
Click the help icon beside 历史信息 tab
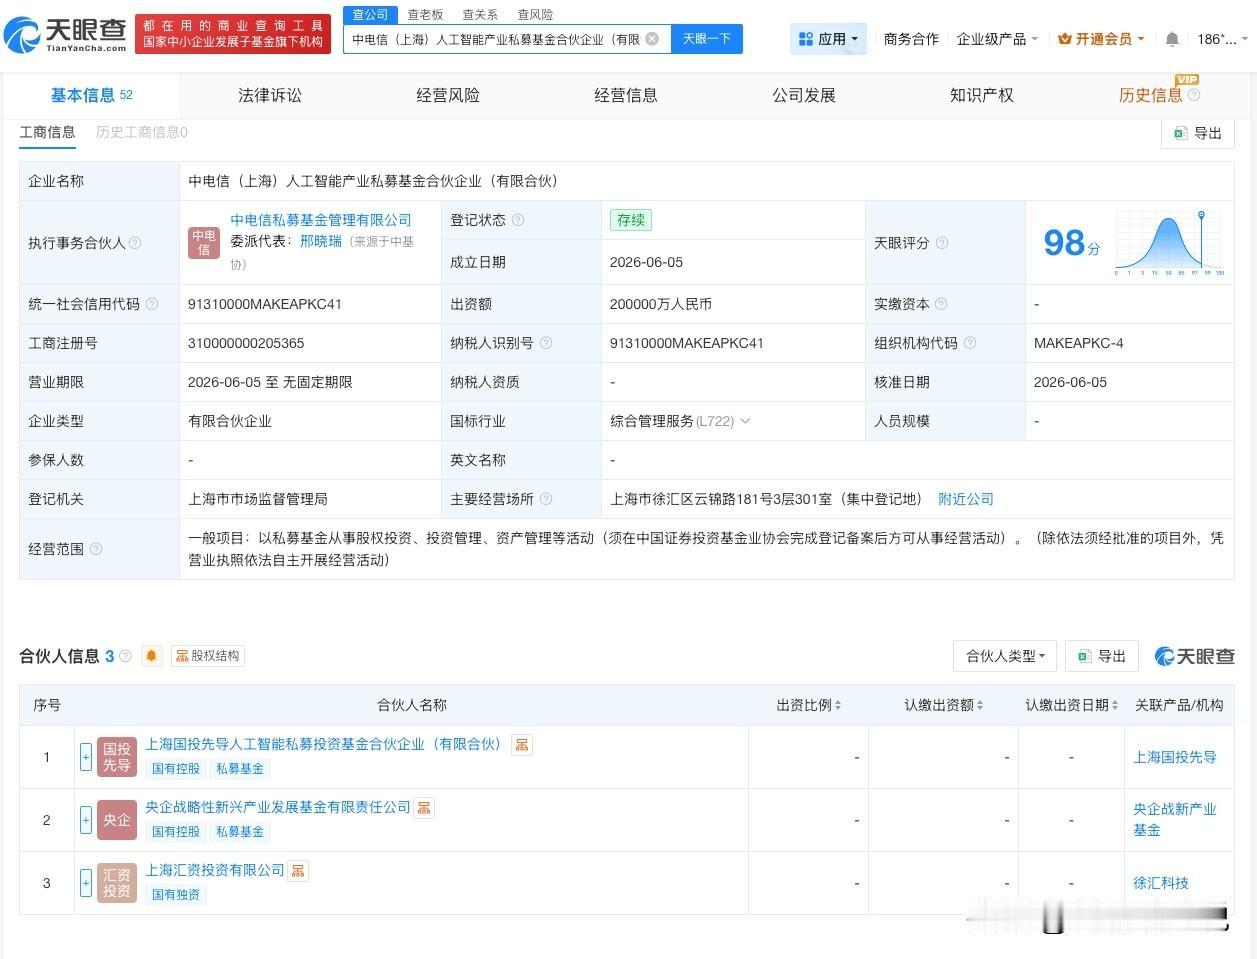point(1194,95)
